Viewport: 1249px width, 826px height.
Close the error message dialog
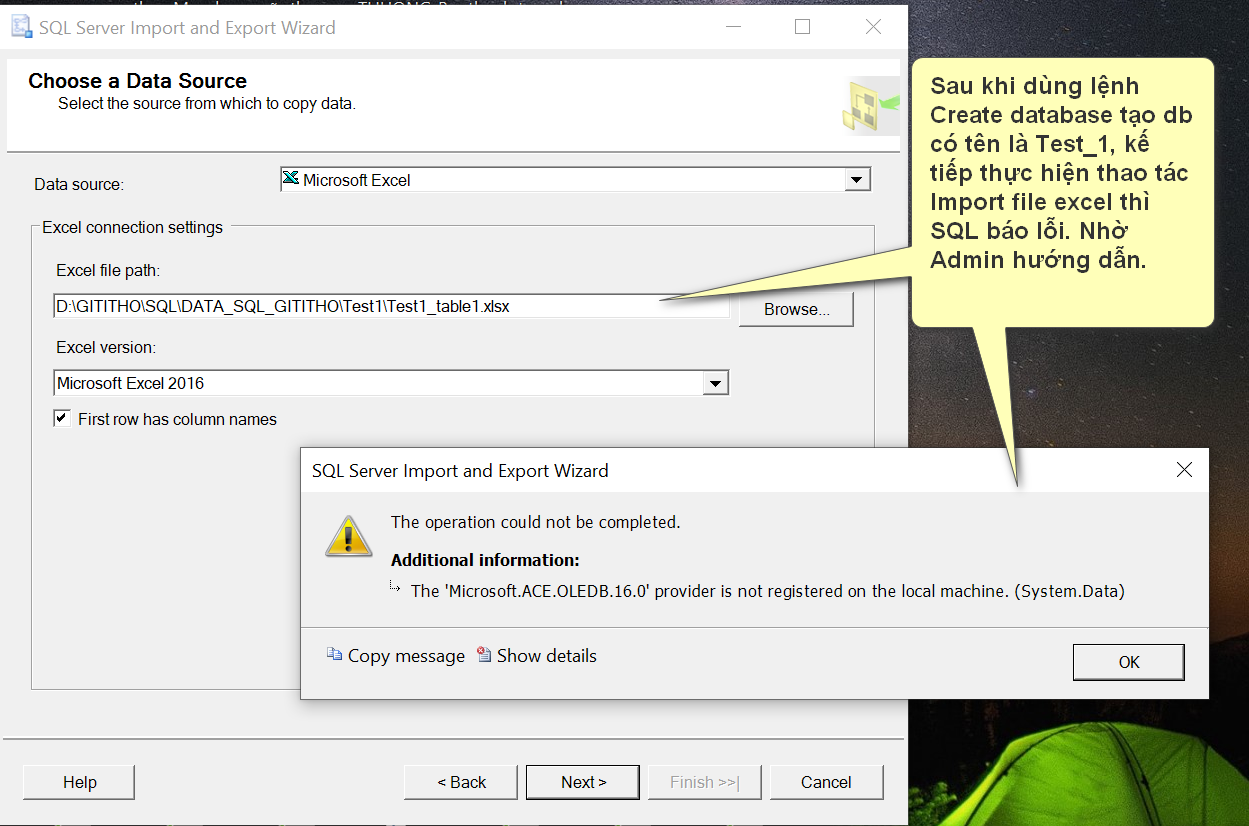point(1184,470)
